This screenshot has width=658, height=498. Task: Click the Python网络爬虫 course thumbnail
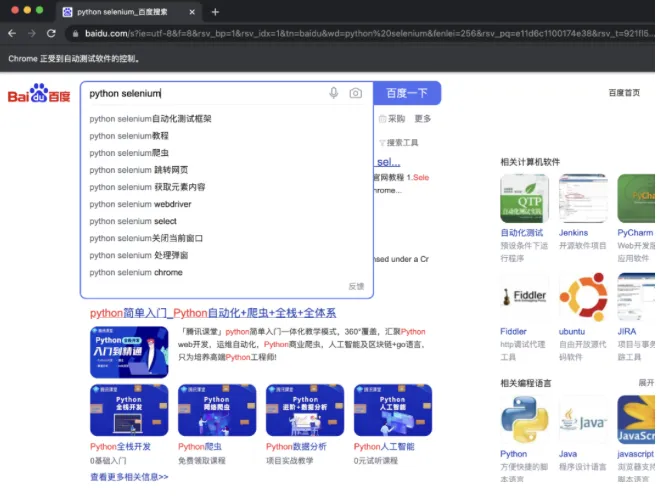217,410
